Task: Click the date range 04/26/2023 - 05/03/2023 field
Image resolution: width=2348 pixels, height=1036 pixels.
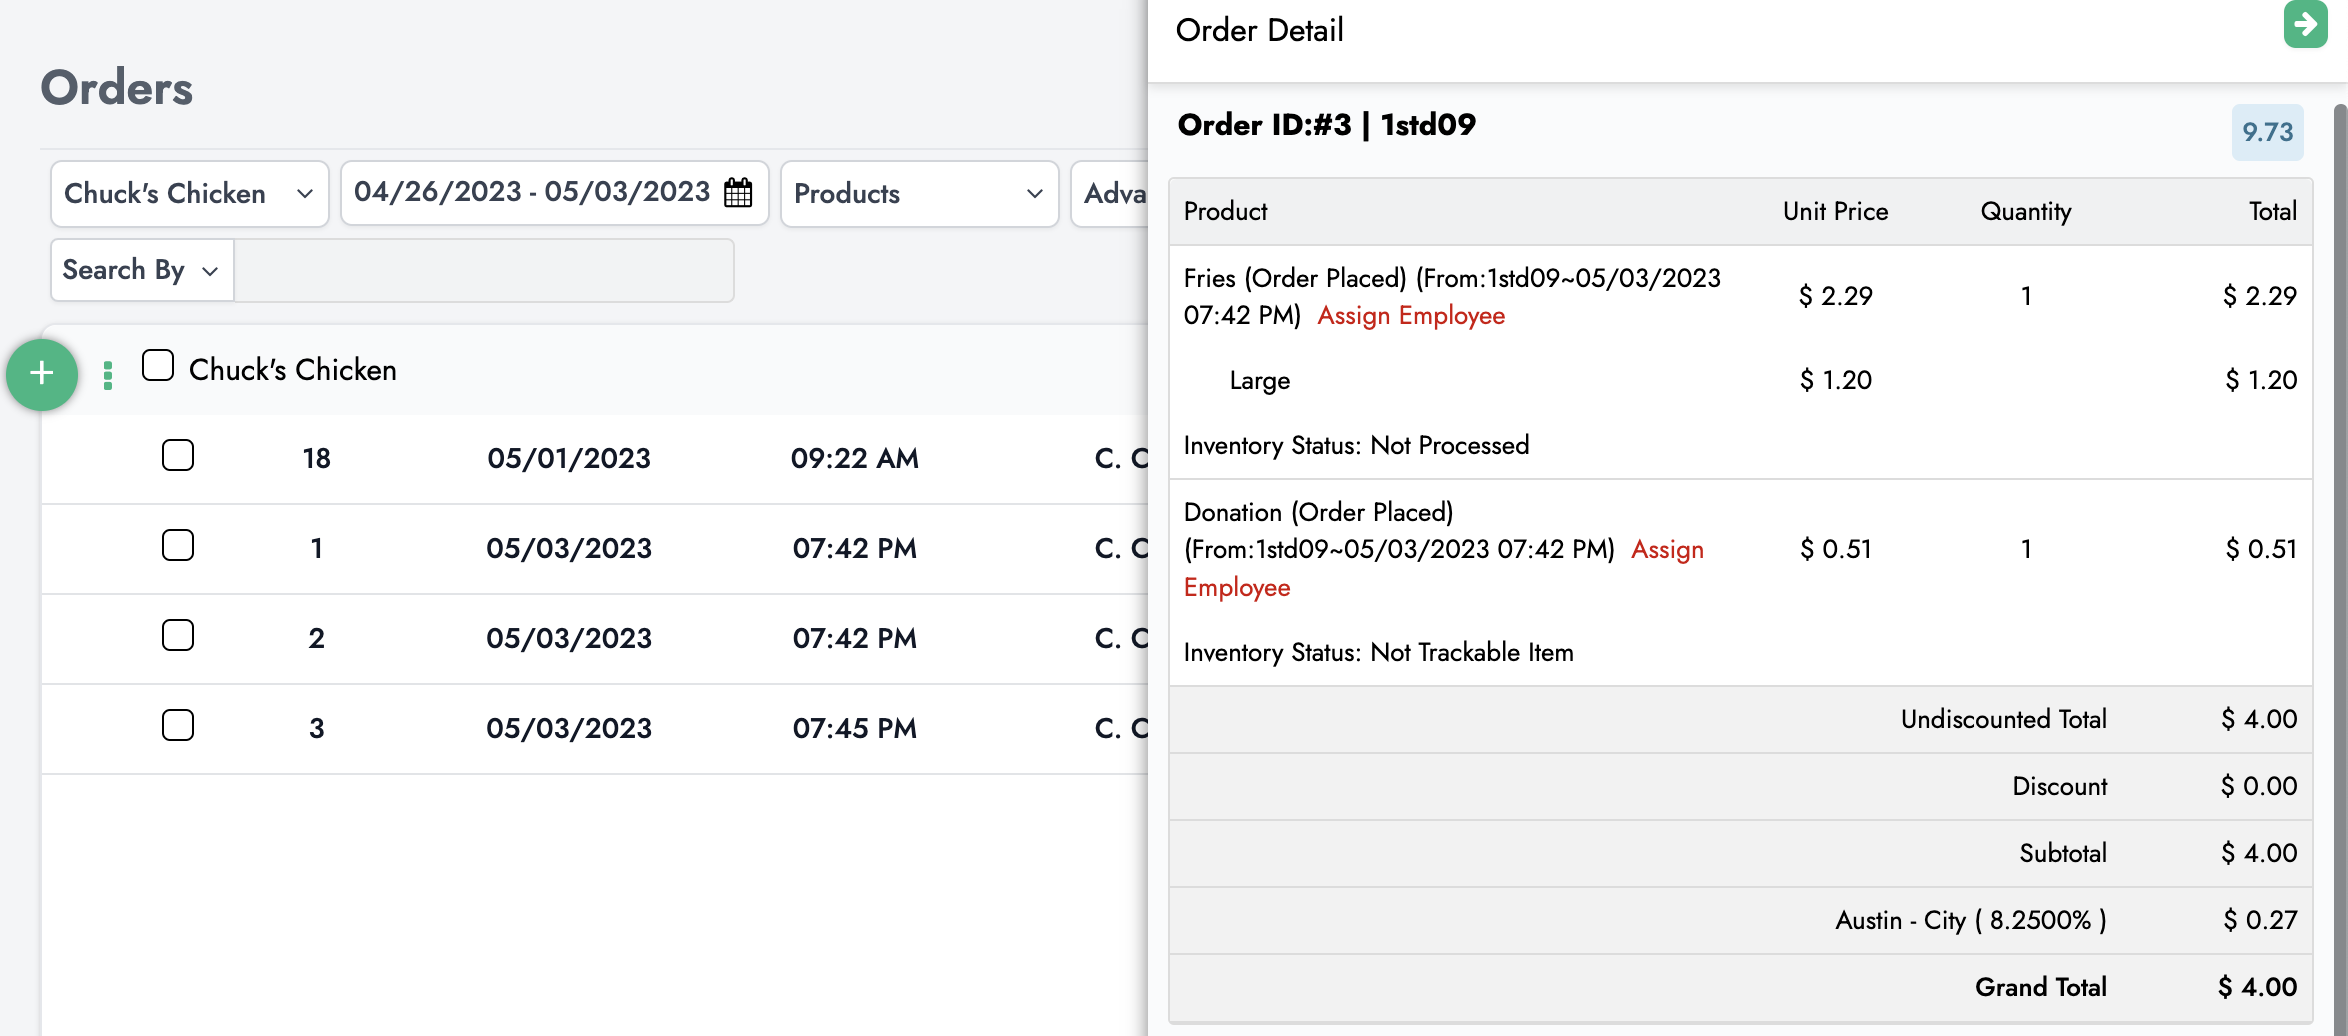Action: coord(531,192)
